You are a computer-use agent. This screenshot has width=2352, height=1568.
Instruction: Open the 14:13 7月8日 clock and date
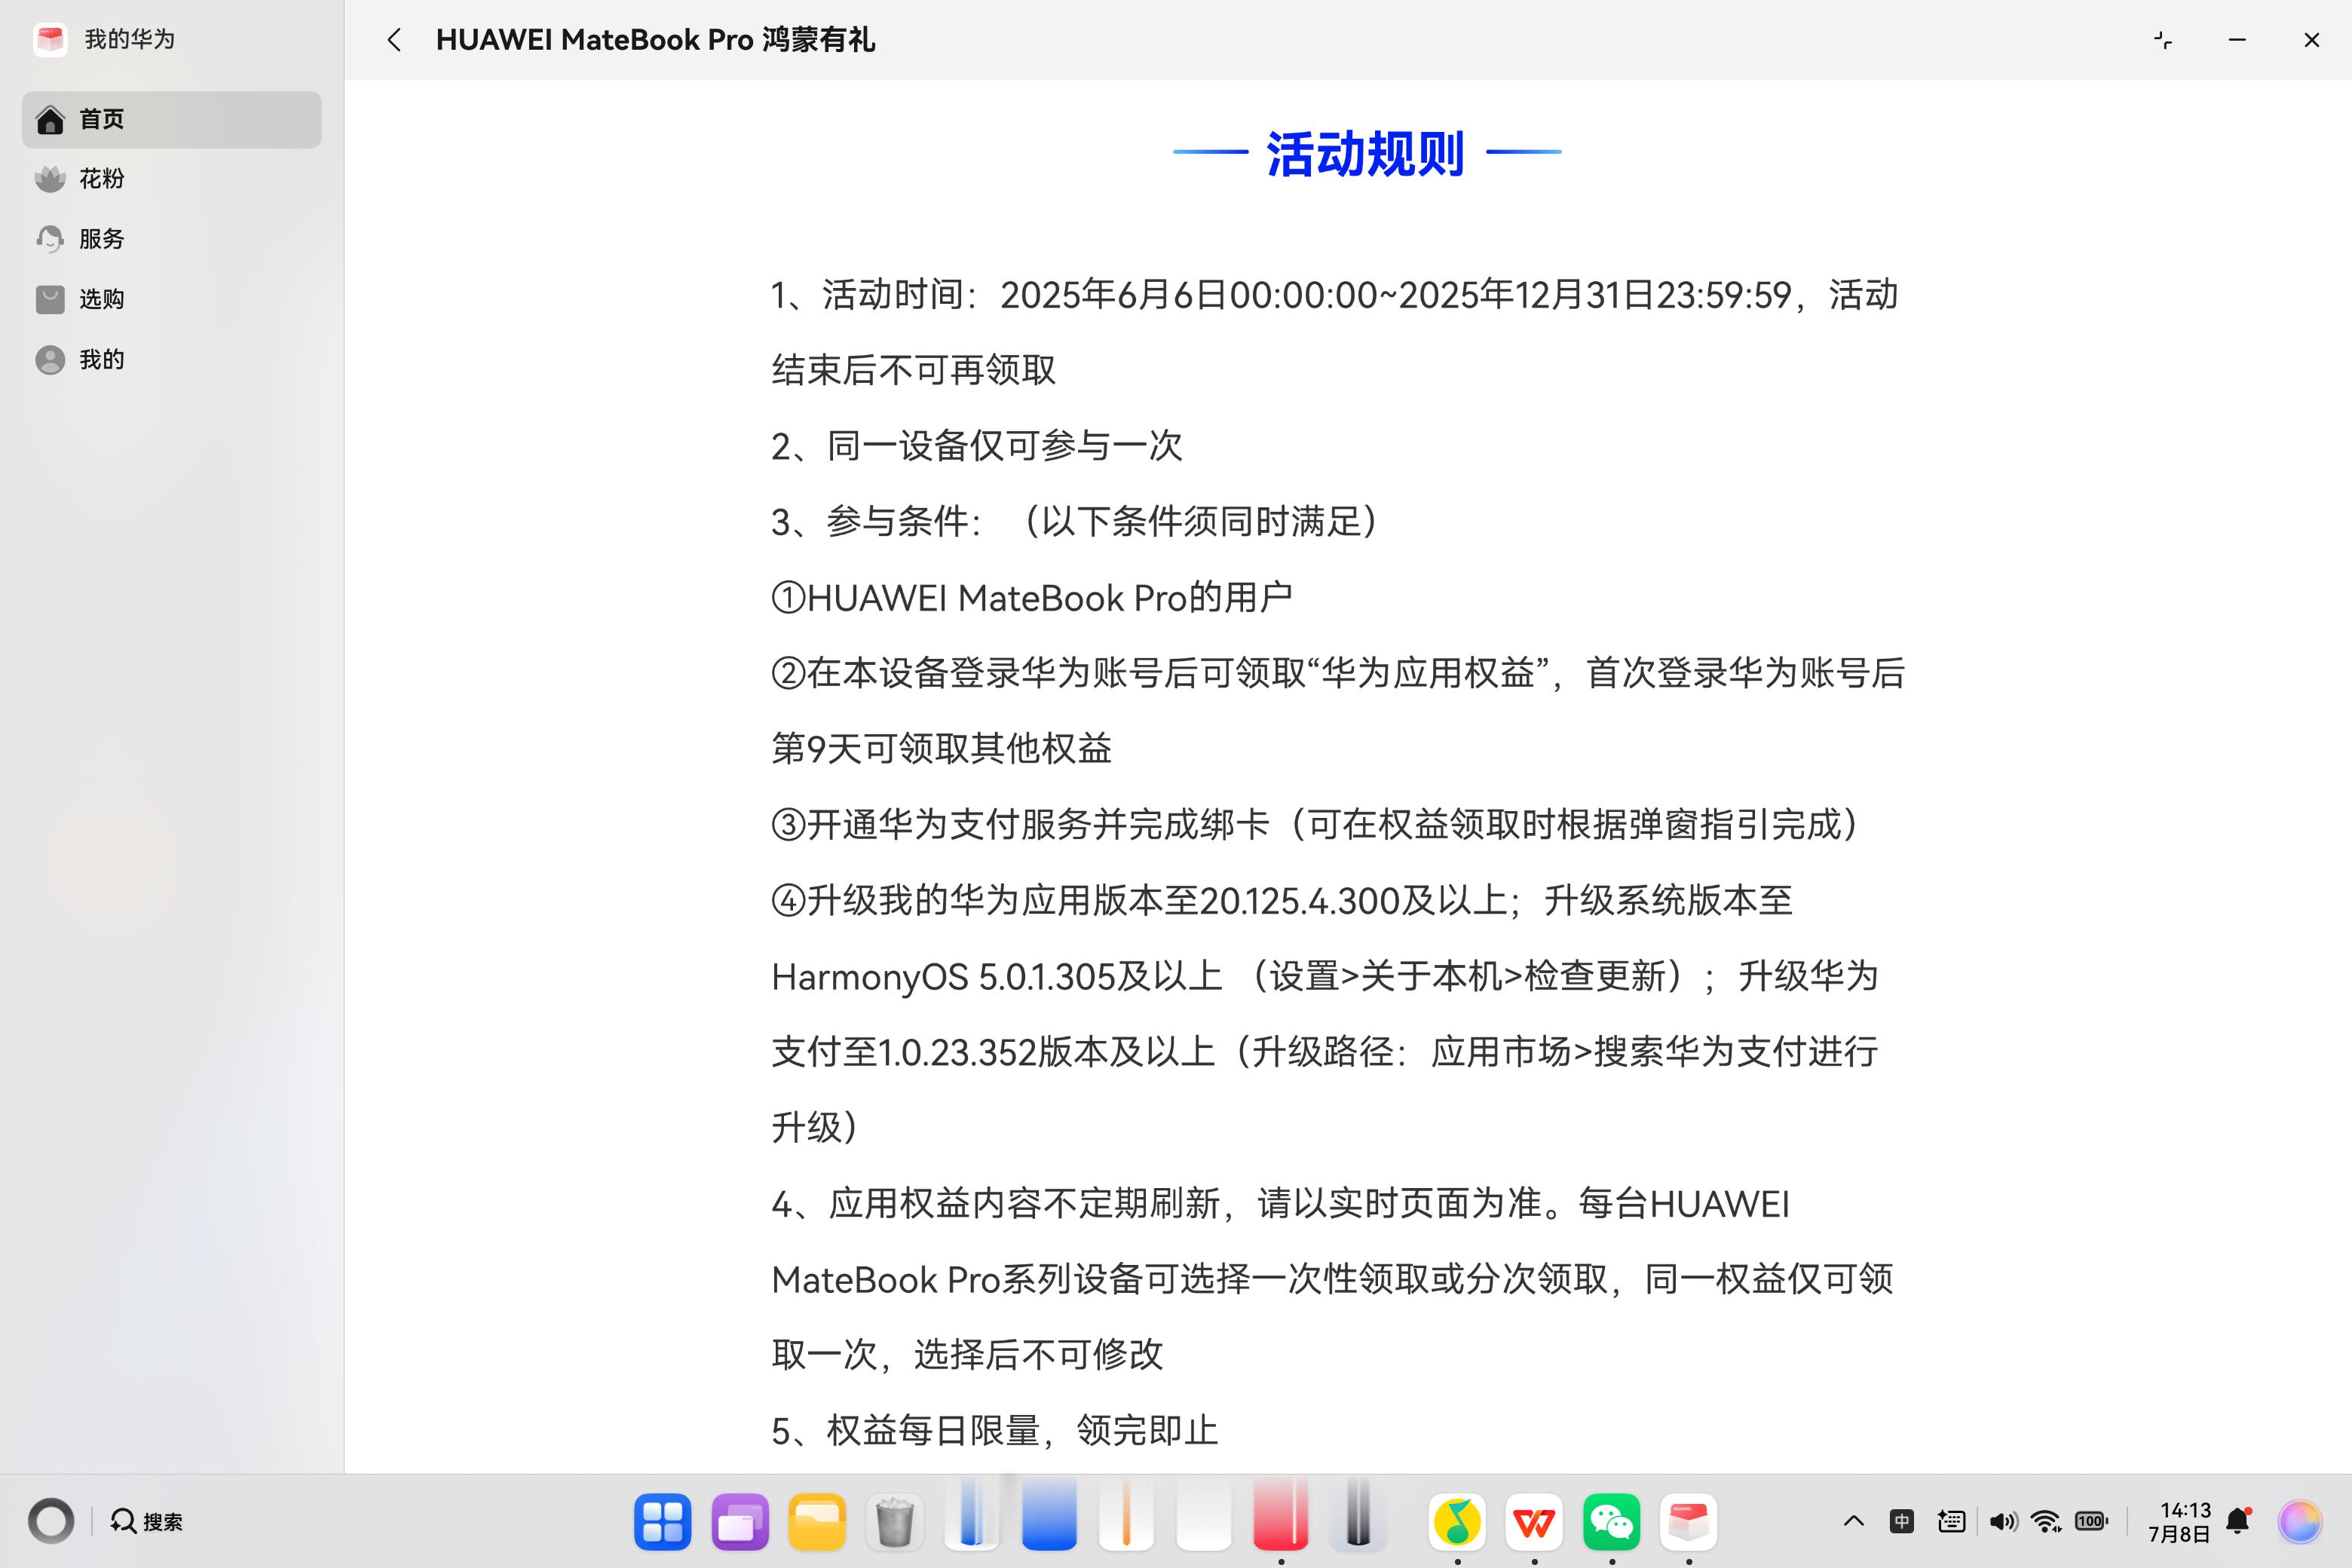tap(2179, 1521)
